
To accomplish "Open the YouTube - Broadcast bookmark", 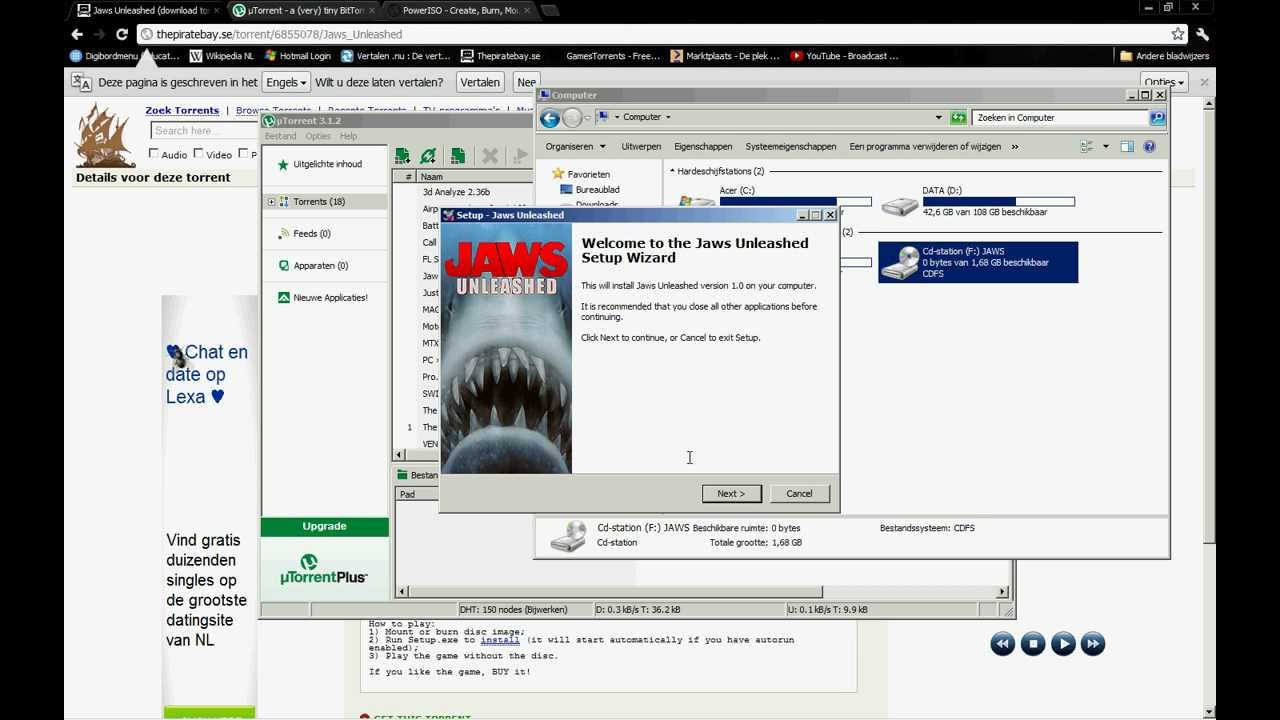I will coord(844,56).
